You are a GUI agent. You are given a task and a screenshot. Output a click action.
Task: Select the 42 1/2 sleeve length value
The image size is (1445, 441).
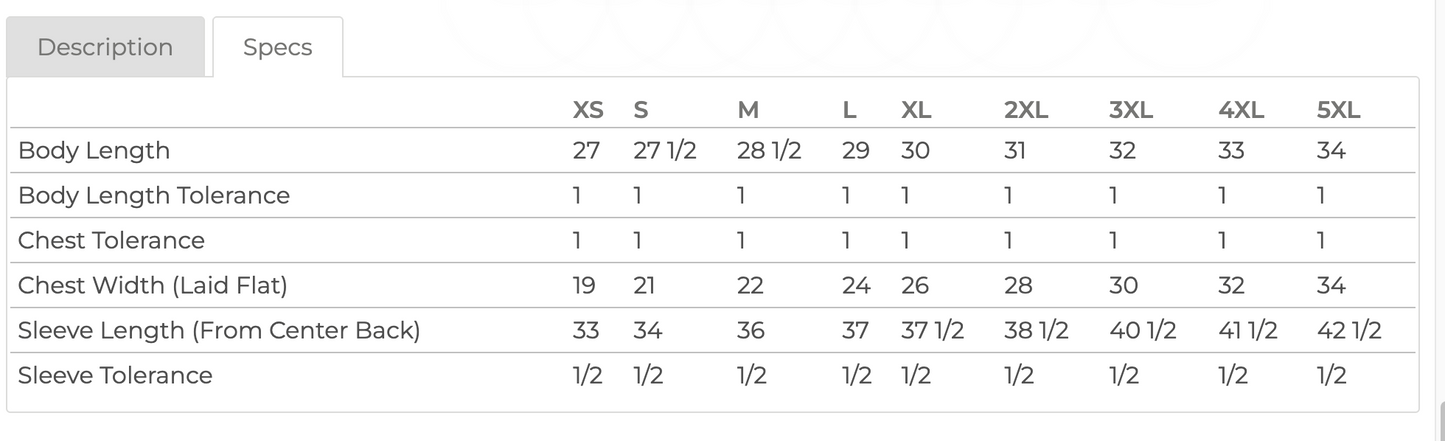pyautogui.click(x=1349, y=330)
